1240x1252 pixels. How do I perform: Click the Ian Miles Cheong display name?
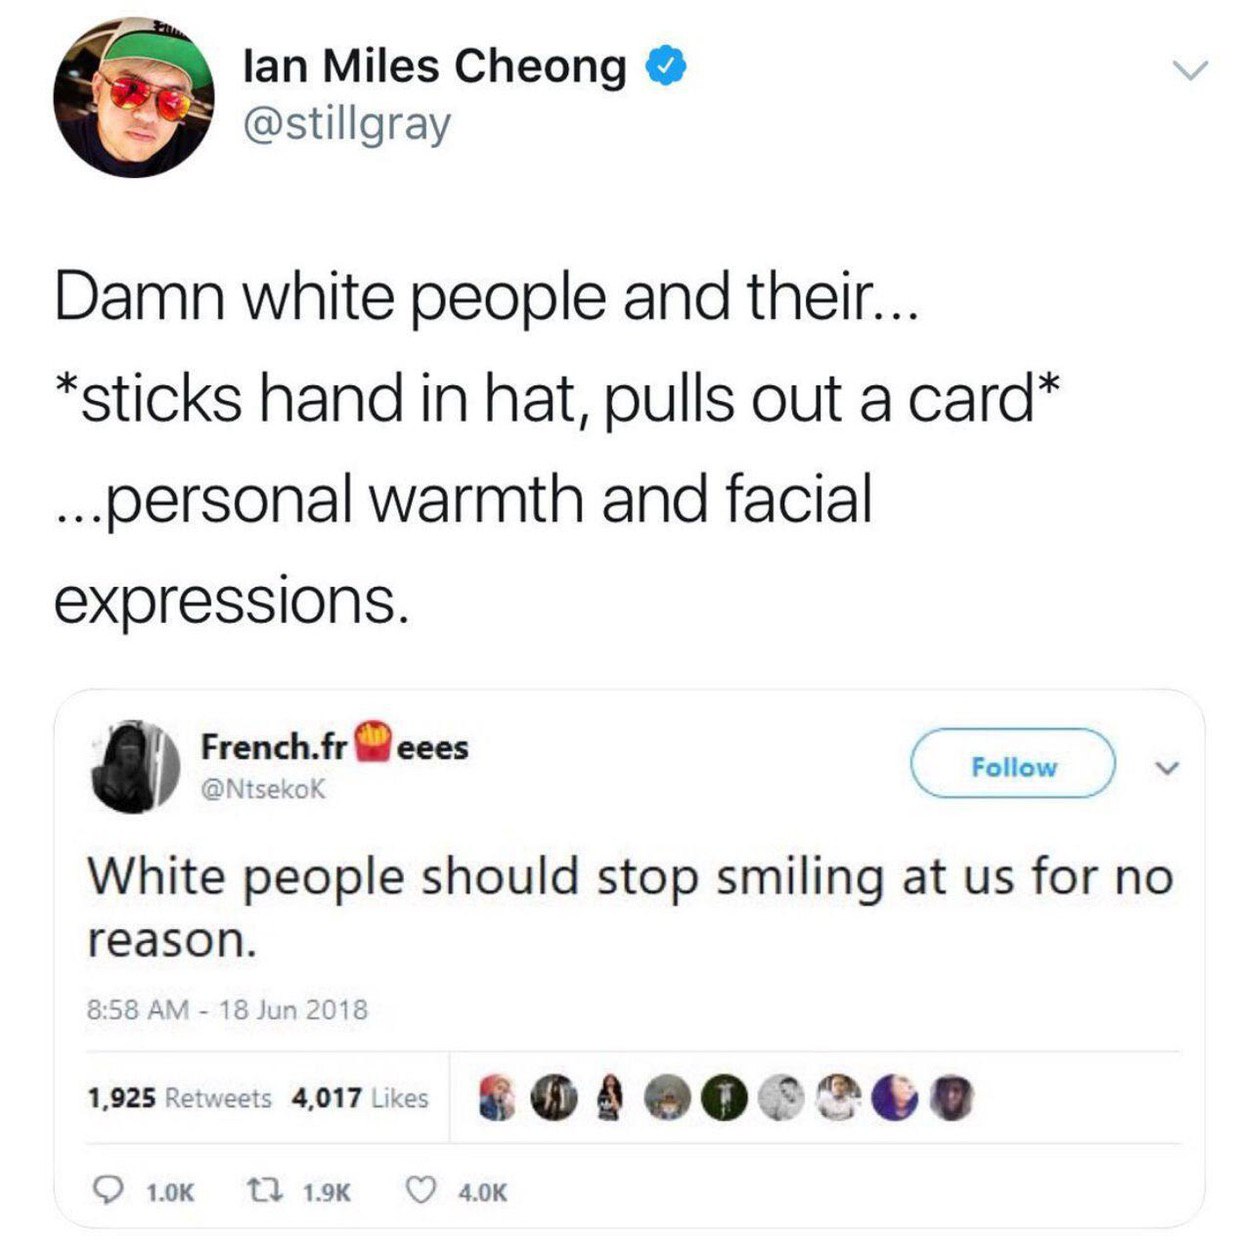click(435, 66)
